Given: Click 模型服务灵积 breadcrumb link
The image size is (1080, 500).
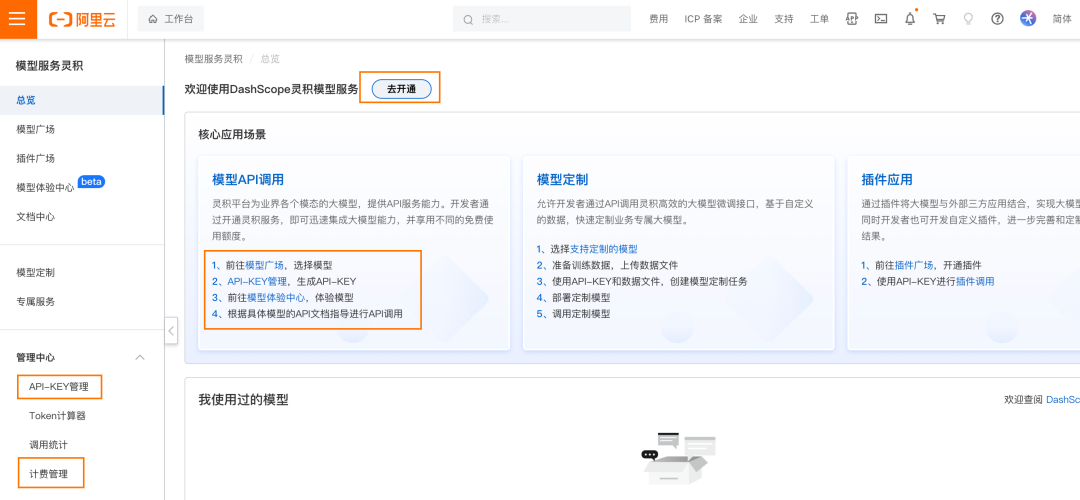Looking at the screenshot, I should pos(214,59).
